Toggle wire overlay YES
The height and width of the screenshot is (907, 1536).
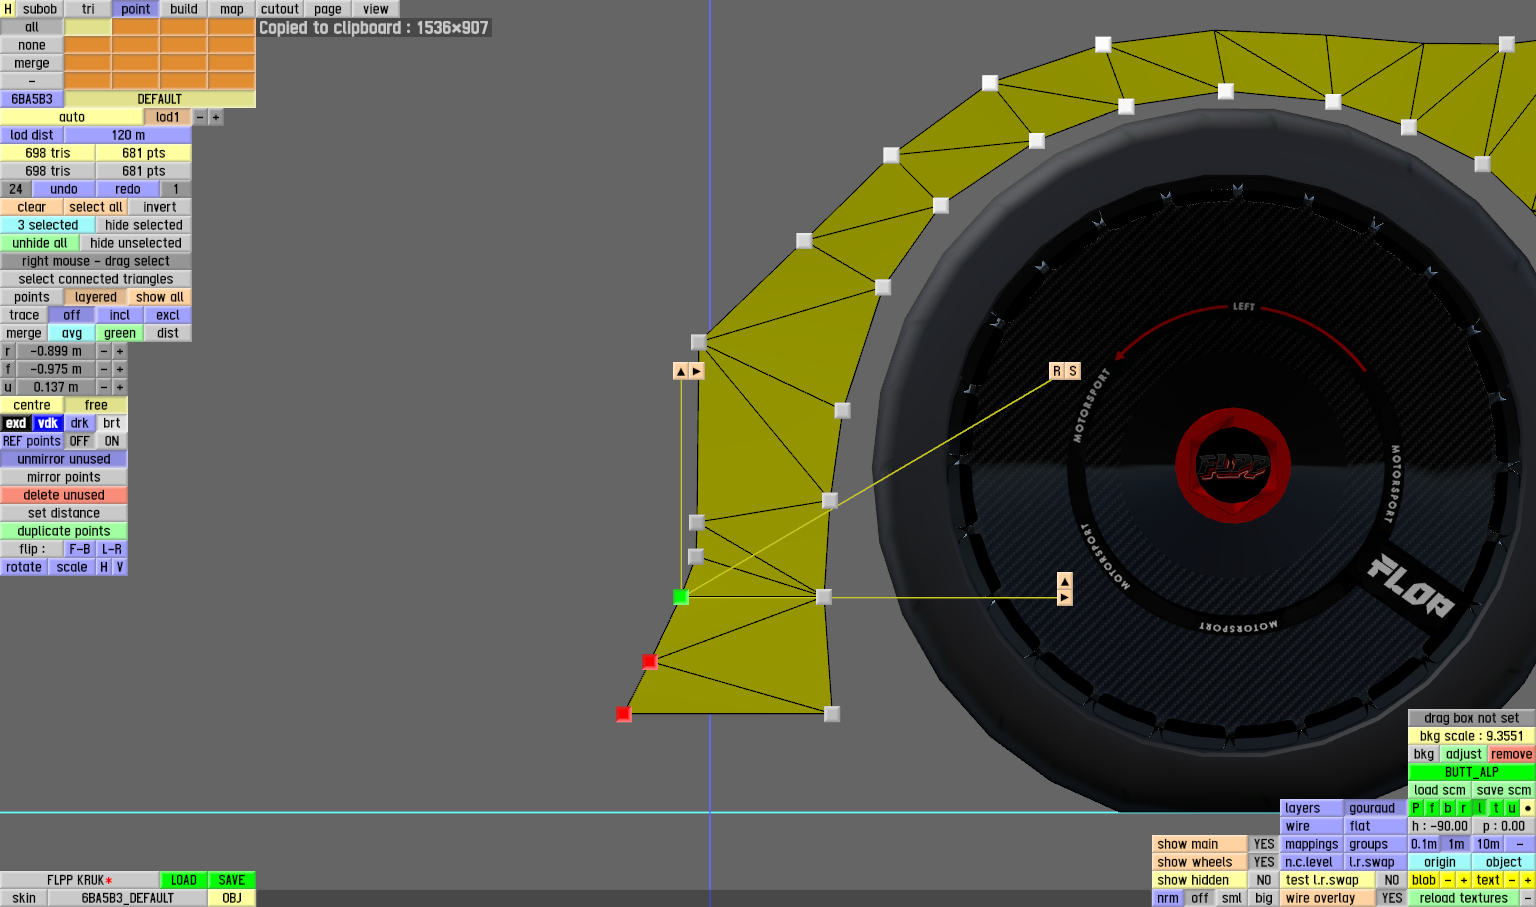[x=1392, y=898]
